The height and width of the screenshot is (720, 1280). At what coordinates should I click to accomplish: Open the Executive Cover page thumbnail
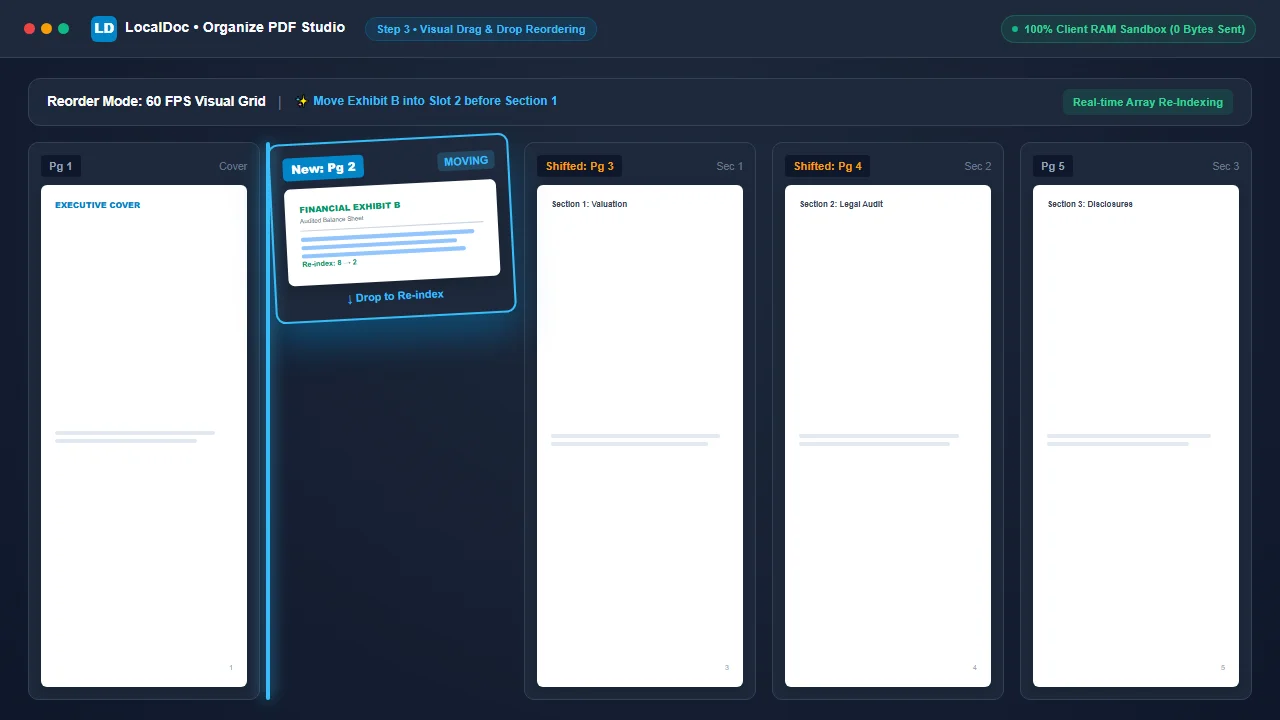click(144, 436)
